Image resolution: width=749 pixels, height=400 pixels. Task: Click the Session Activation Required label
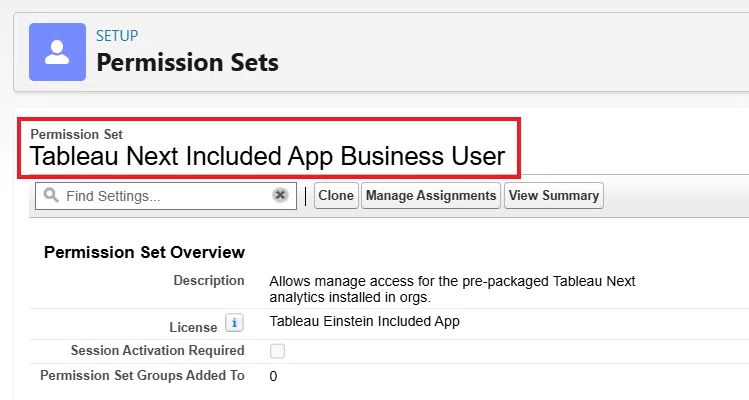[x=158, y=350]
